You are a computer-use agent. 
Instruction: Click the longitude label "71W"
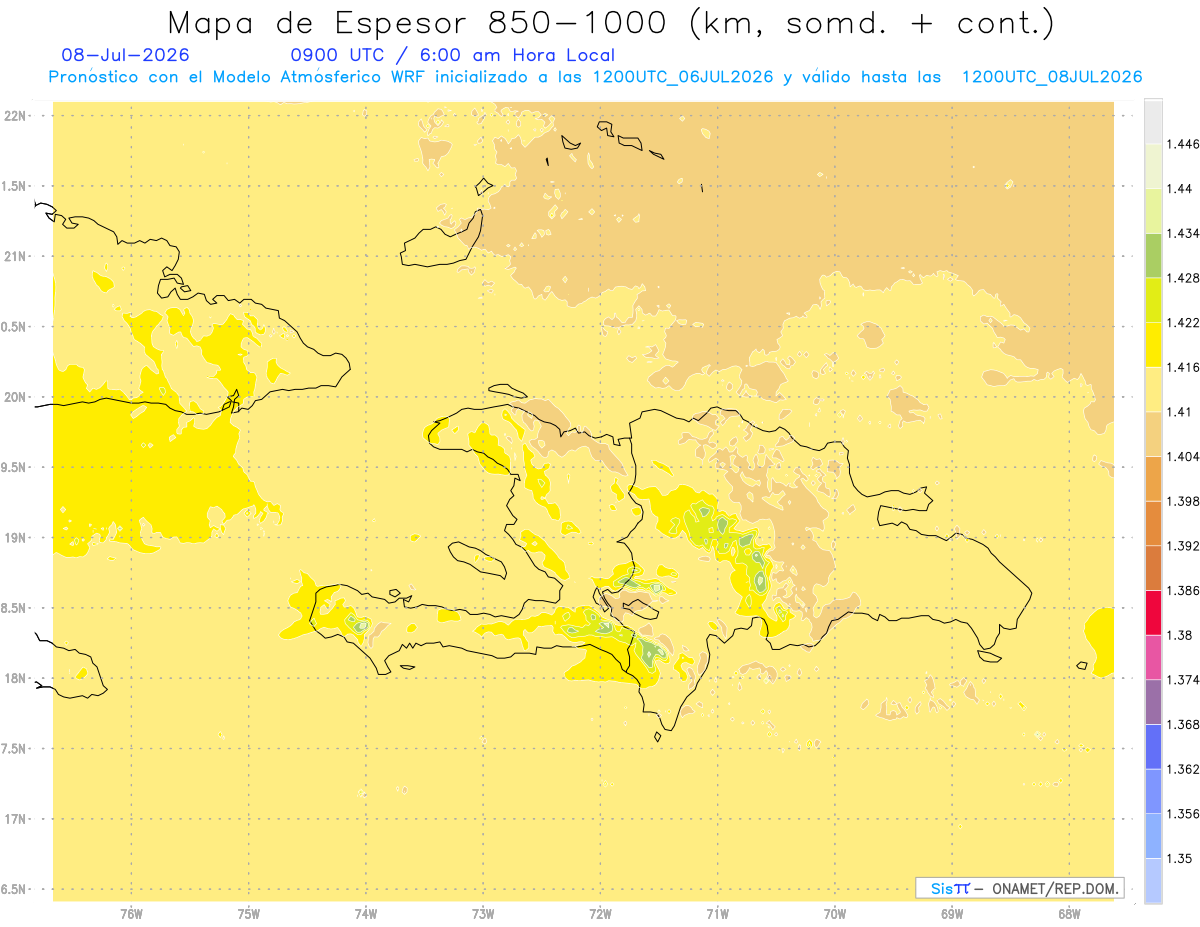point(717,915)
